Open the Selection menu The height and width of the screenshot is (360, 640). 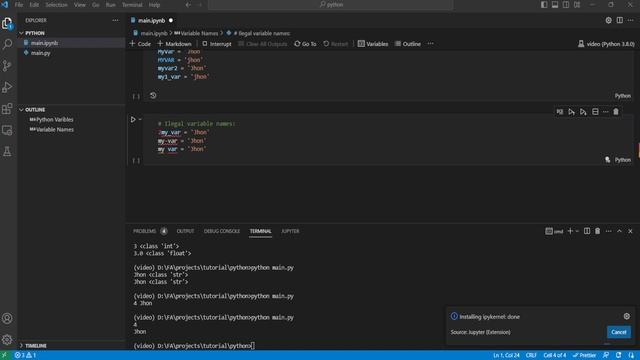pyautogui.click(x=56, y=5)
